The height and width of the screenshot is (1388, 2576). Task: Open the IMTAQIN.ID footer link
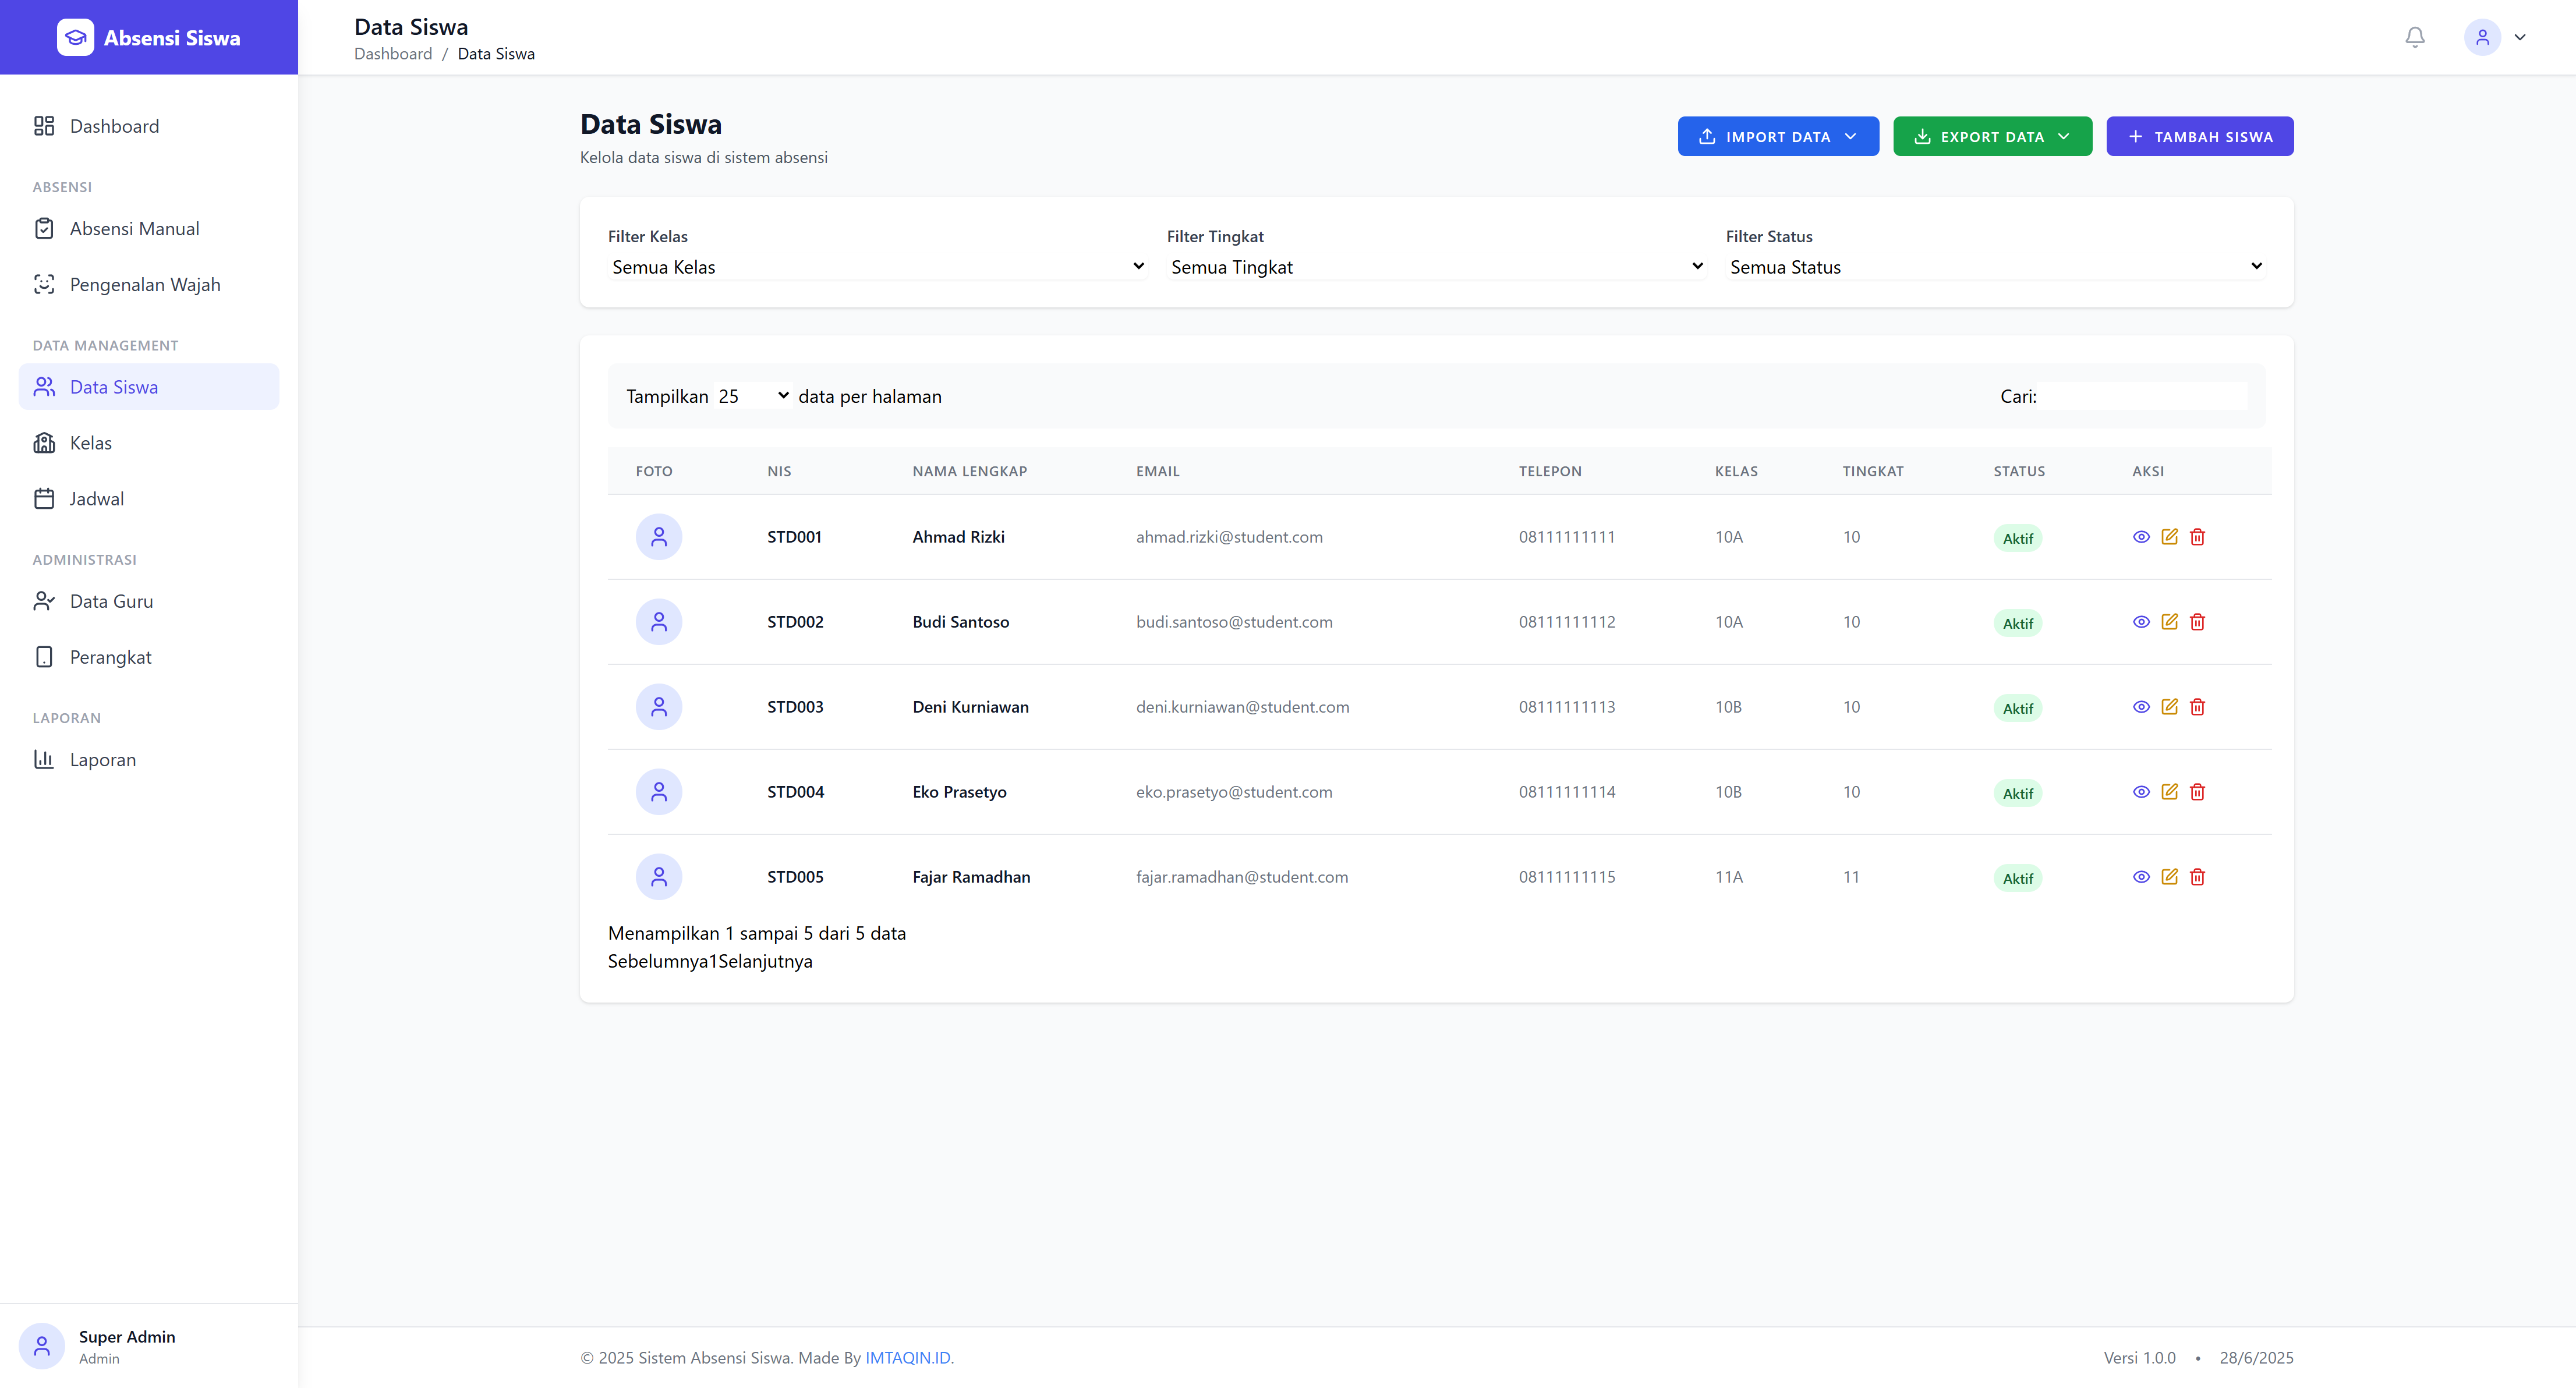click(907, 1357)
